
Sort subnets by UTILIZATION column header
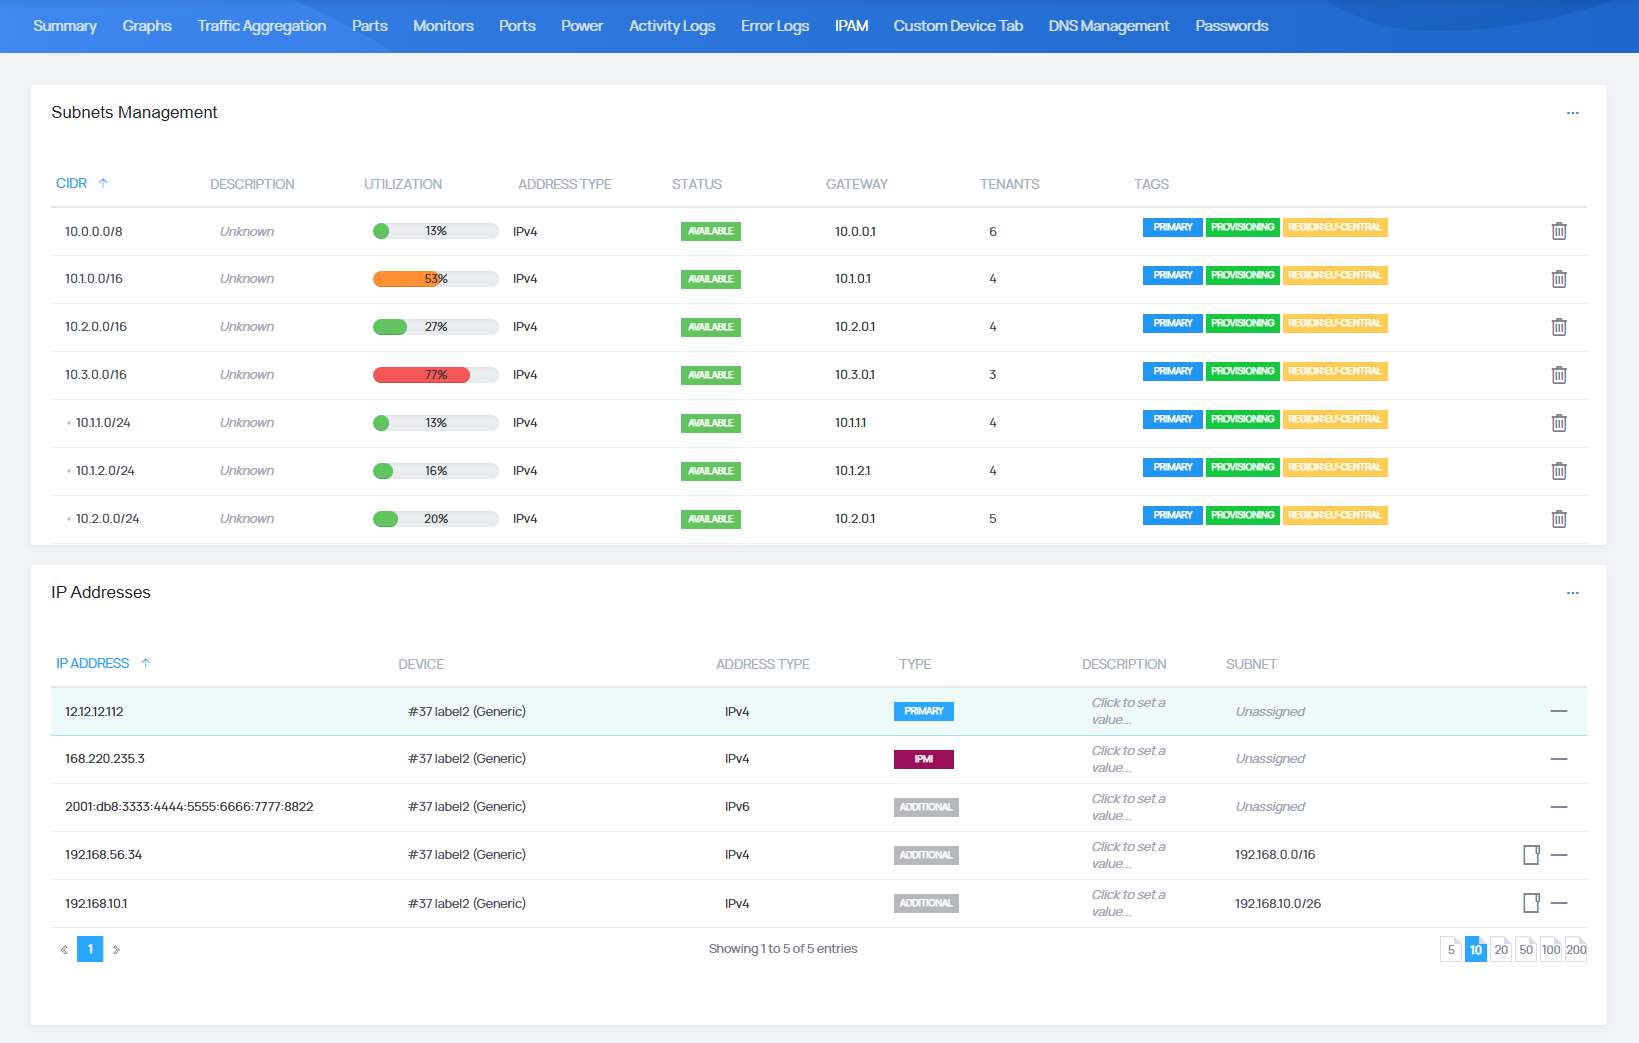pyautogui.click(x=403, y=184)
